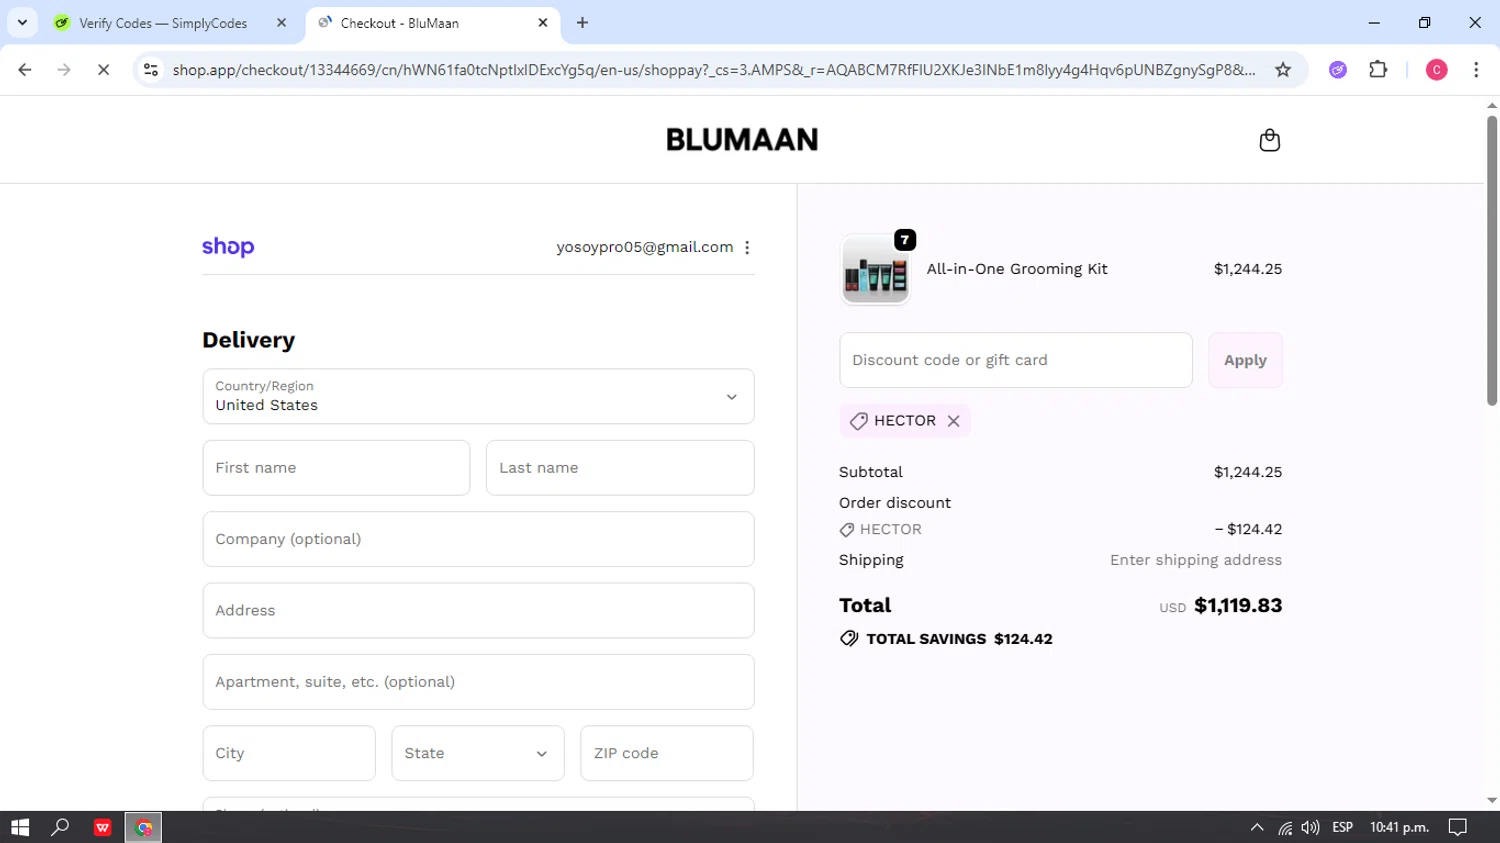Close the Checkout - BluMaan tab
This screenshot has height=843, width=1500.
(x=543, y=23)
